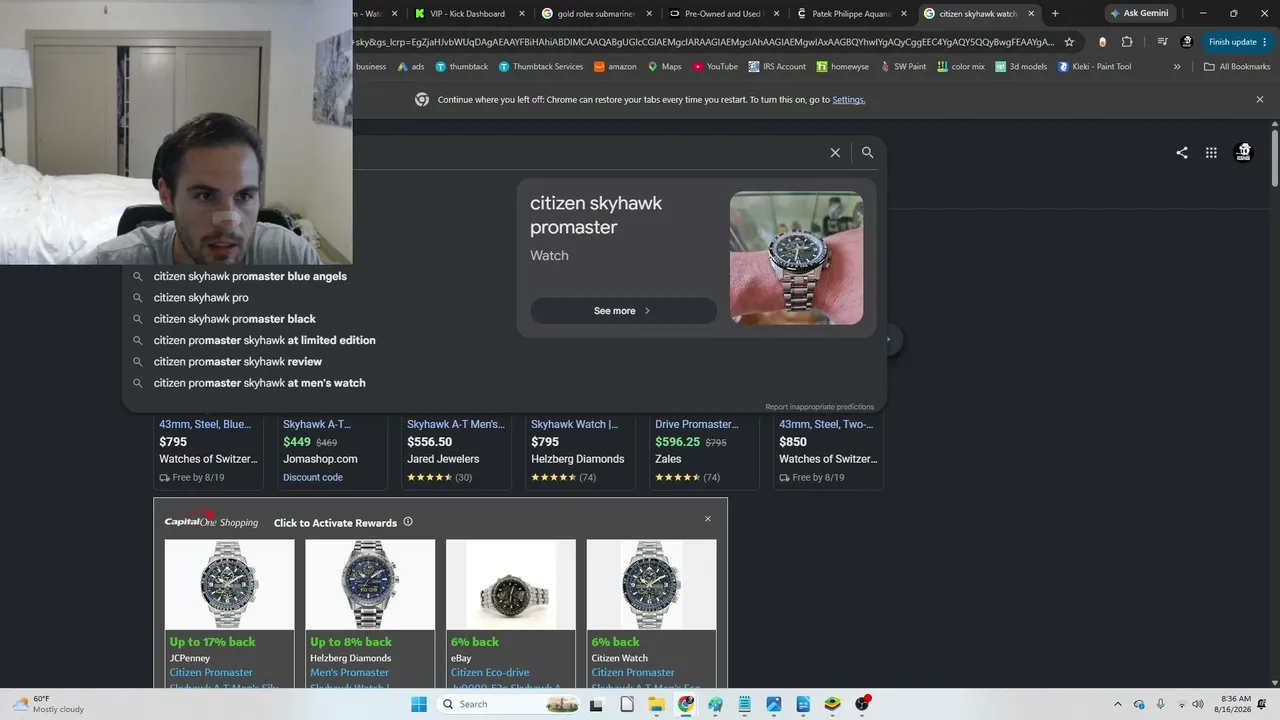Screen dimensions: 1280x720
Task: Open the Task View taskbar icon
Action: point(597,704)
